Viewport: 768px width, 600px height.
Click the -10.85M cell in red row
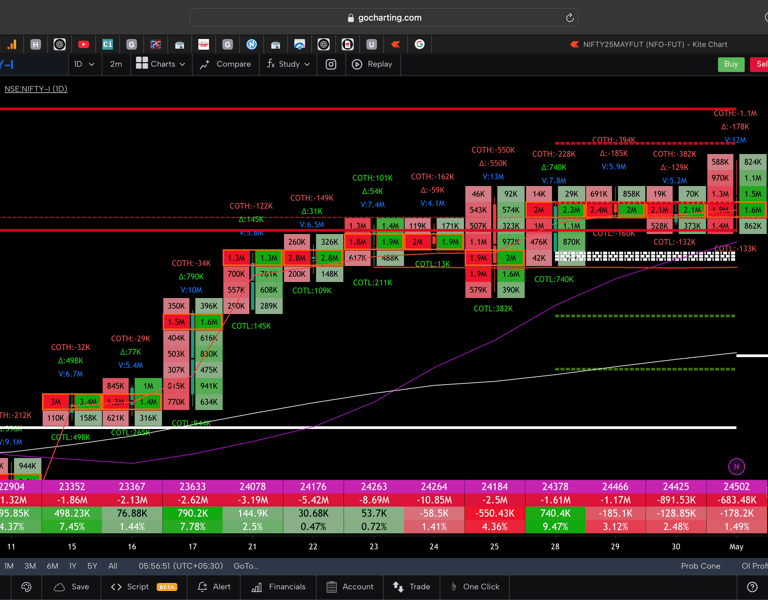pos(434,500)
